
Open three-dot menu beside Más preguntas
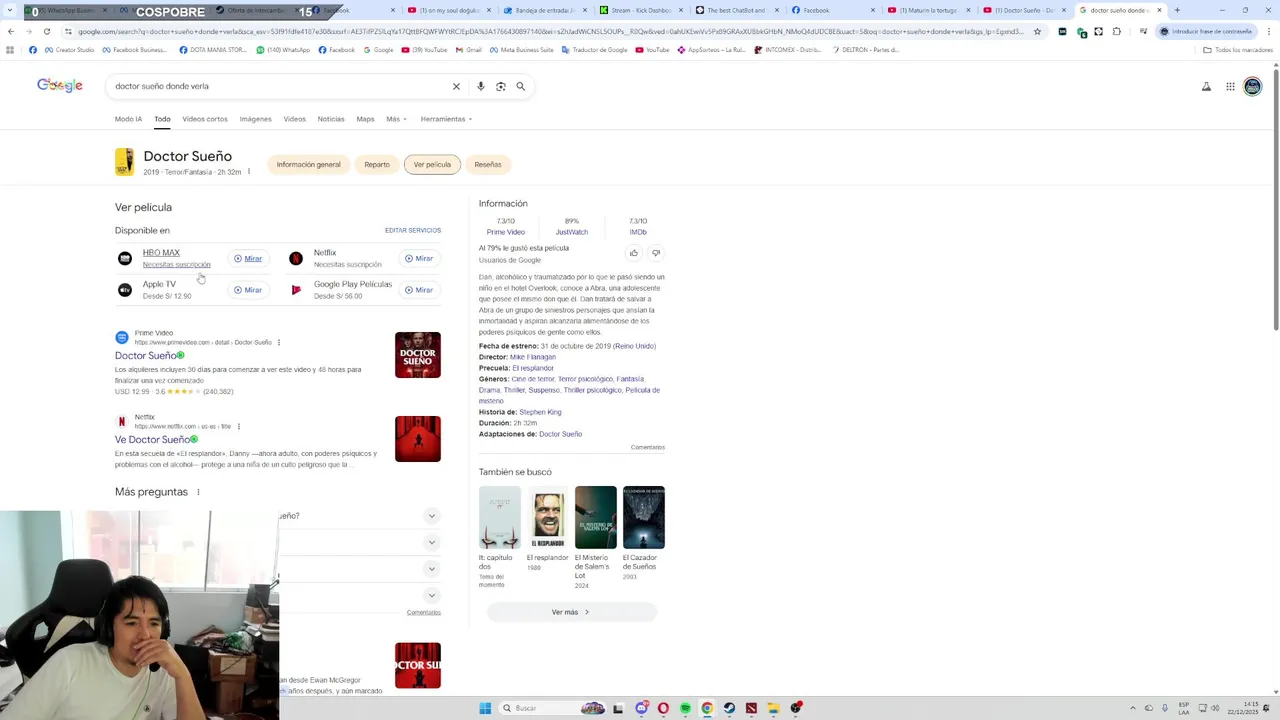point(198,492)
